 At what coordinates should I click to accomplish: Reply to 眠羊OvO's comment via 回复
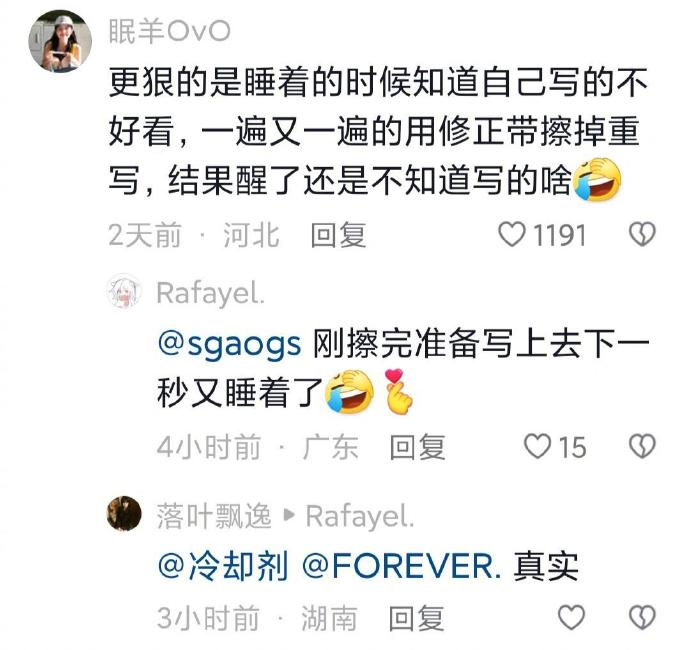pos(338,235)
